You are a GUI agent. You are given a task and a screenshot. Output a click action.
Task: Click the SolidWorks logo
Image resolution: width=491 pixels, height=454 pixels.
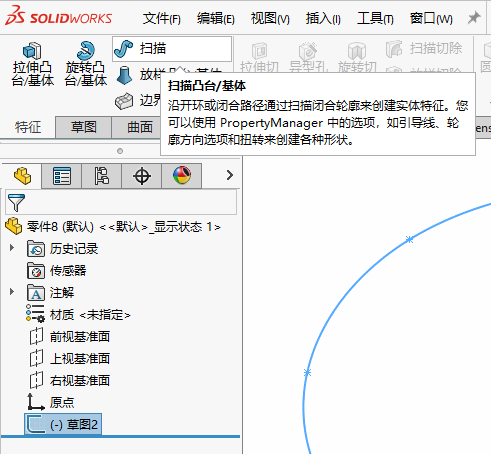click(x=59, y=16)
